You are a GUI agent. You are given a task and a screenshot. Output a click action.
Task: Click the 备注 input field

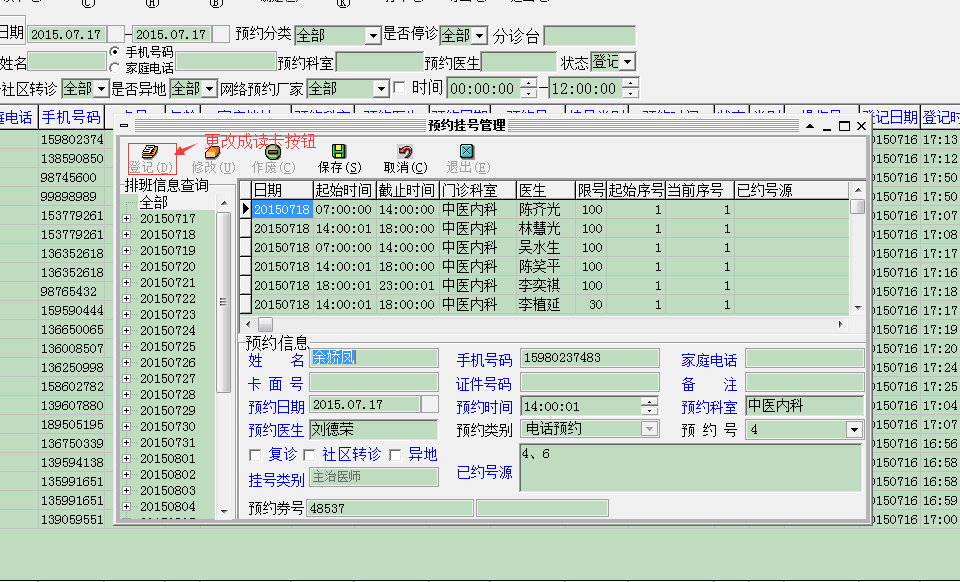coord(804,382)
